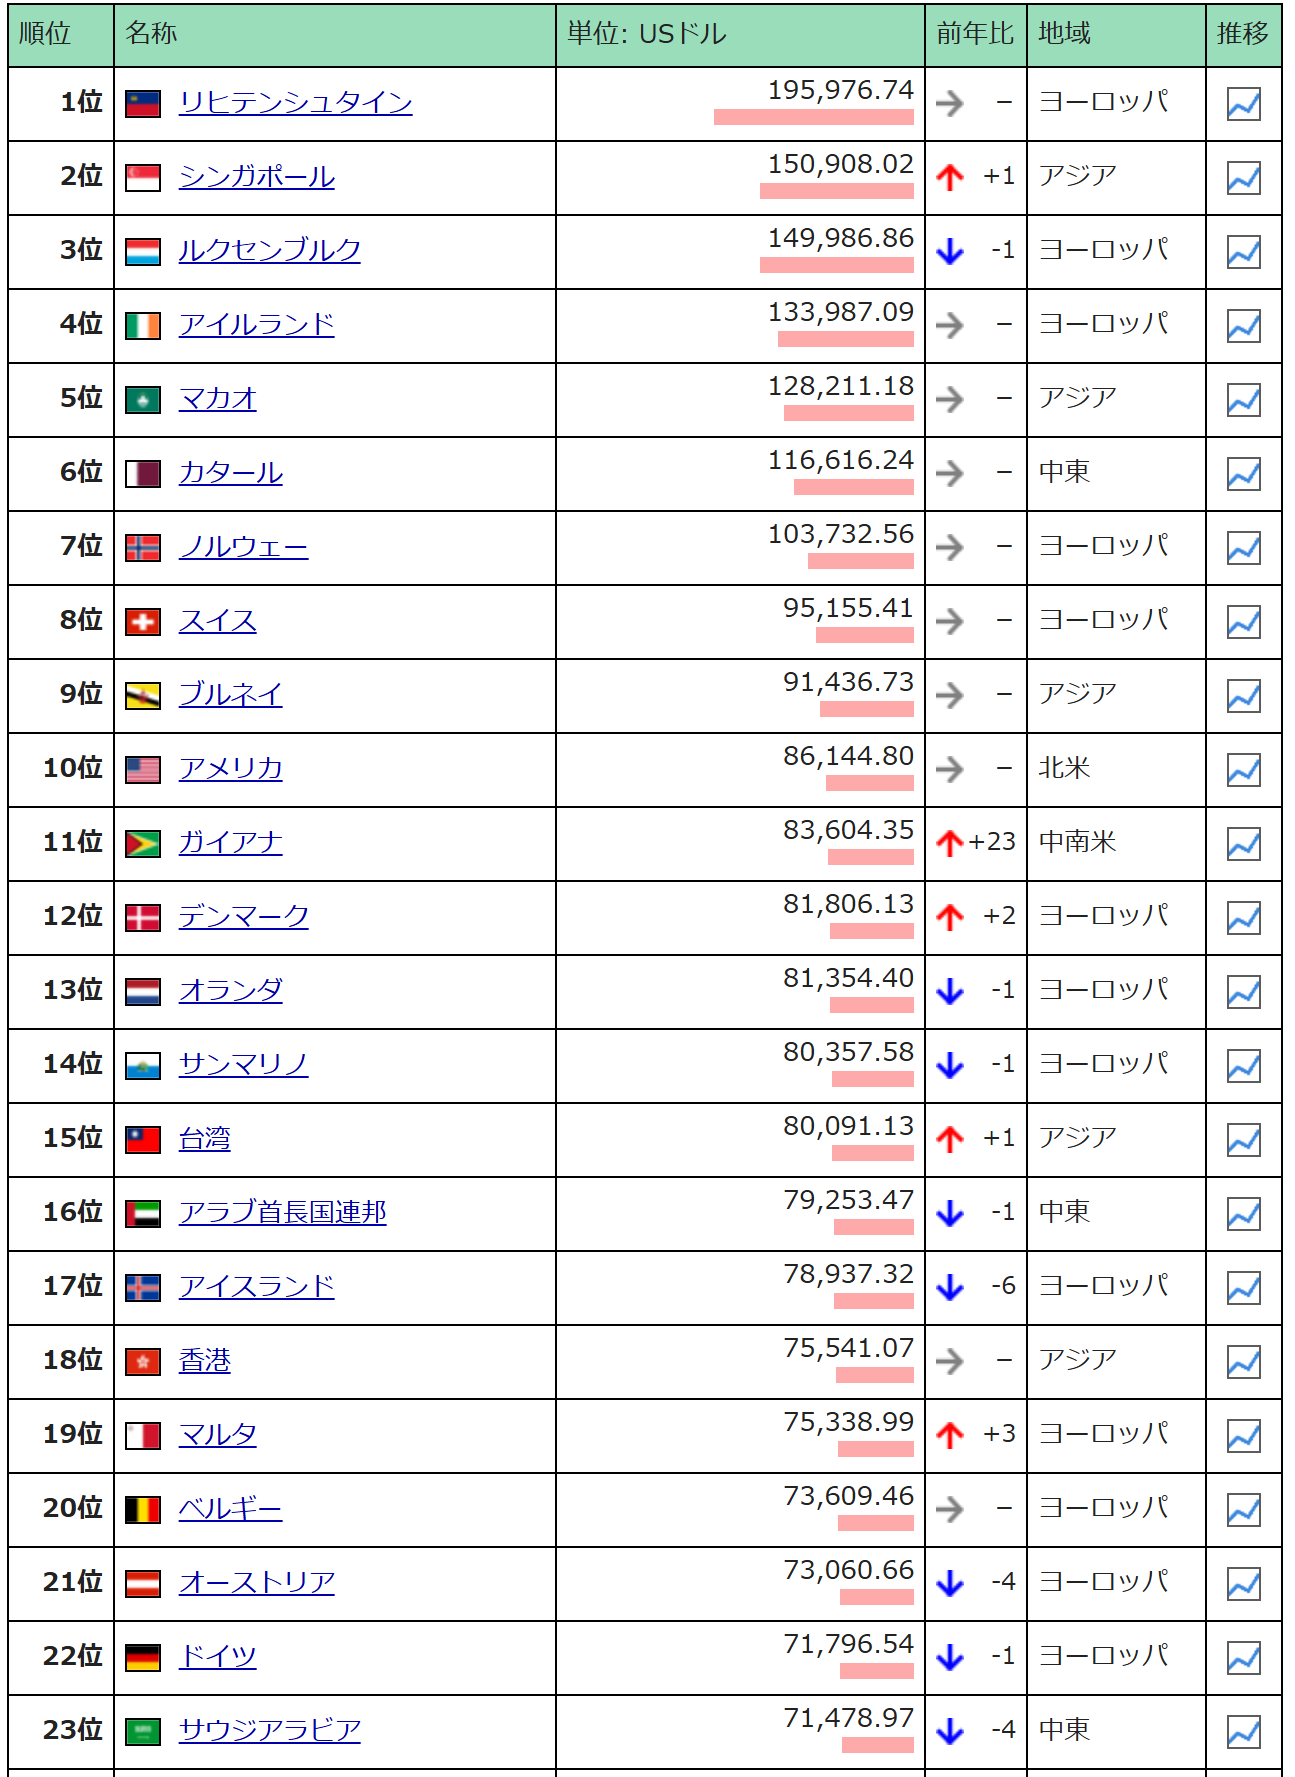Click the trend chart icon for Macau

tap(1243, 400)
